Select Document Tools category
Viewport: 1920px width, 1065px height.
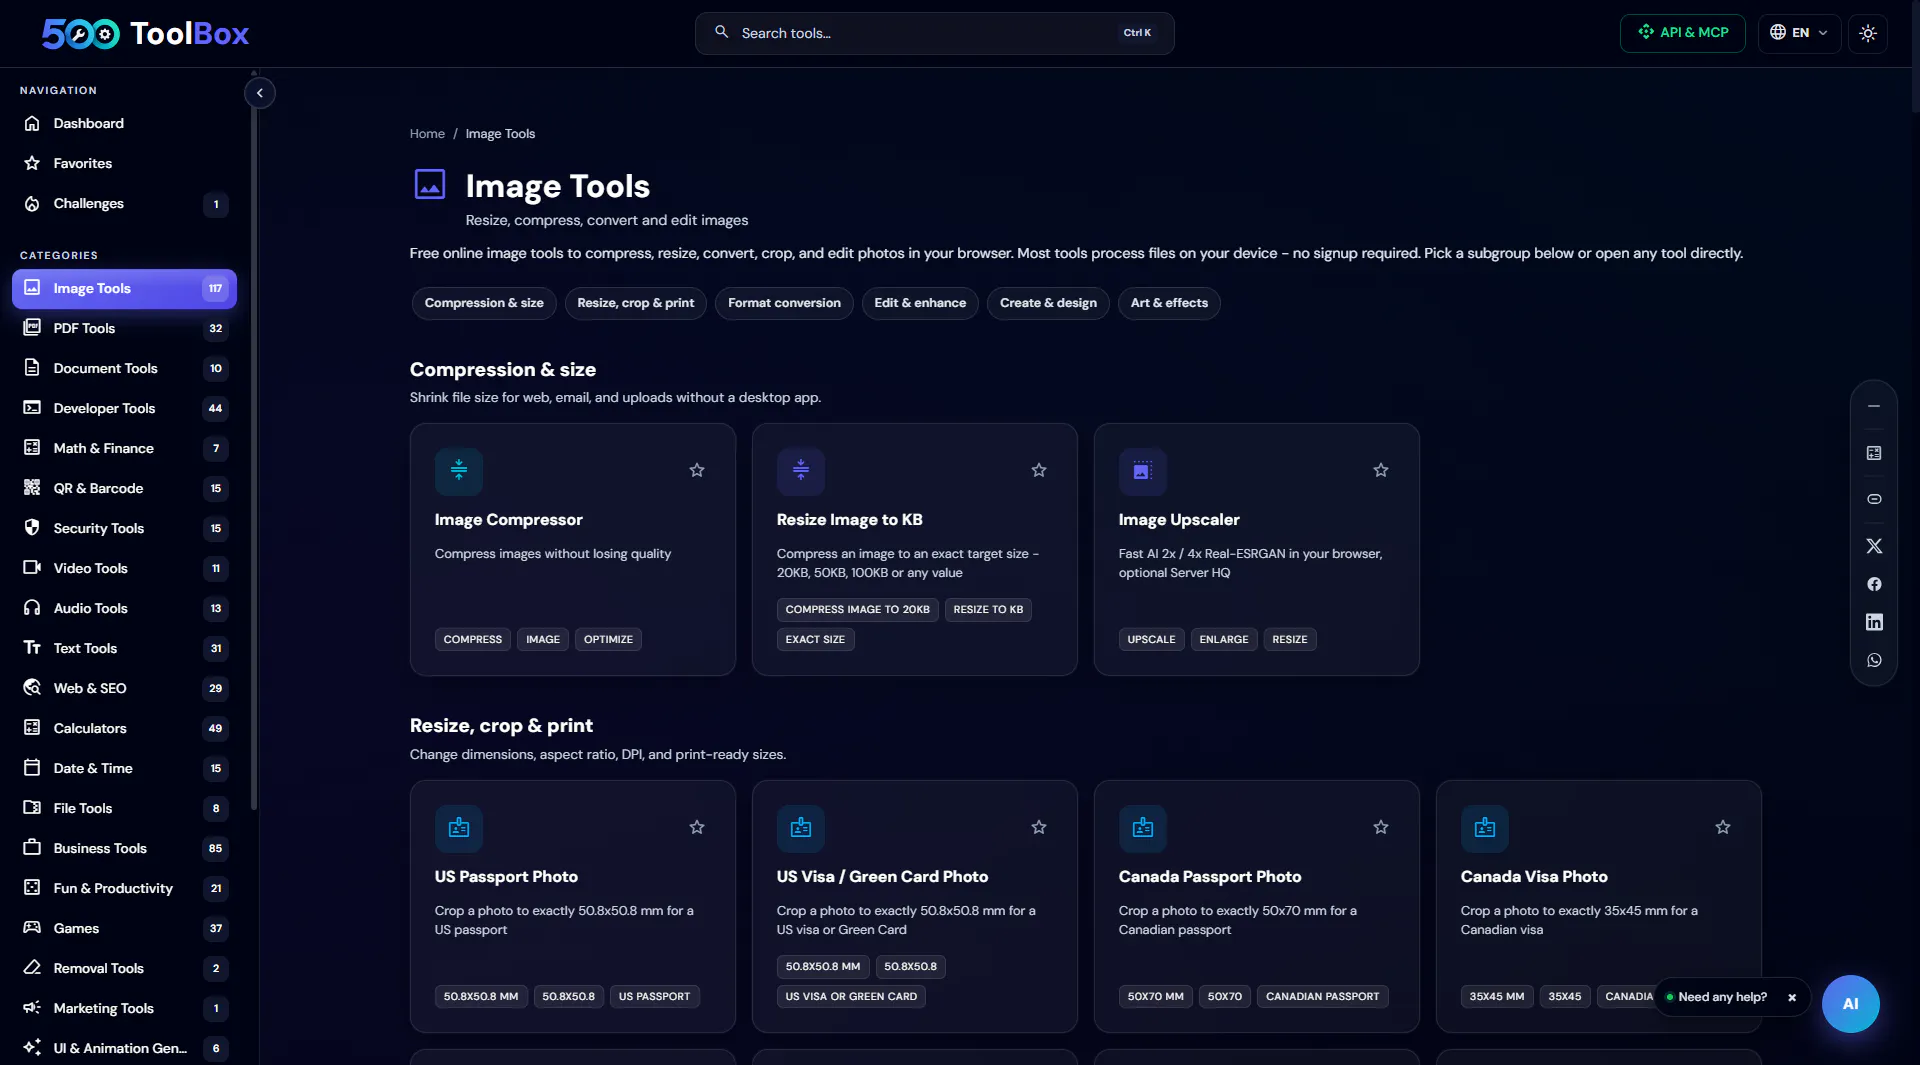click(124, 368)
